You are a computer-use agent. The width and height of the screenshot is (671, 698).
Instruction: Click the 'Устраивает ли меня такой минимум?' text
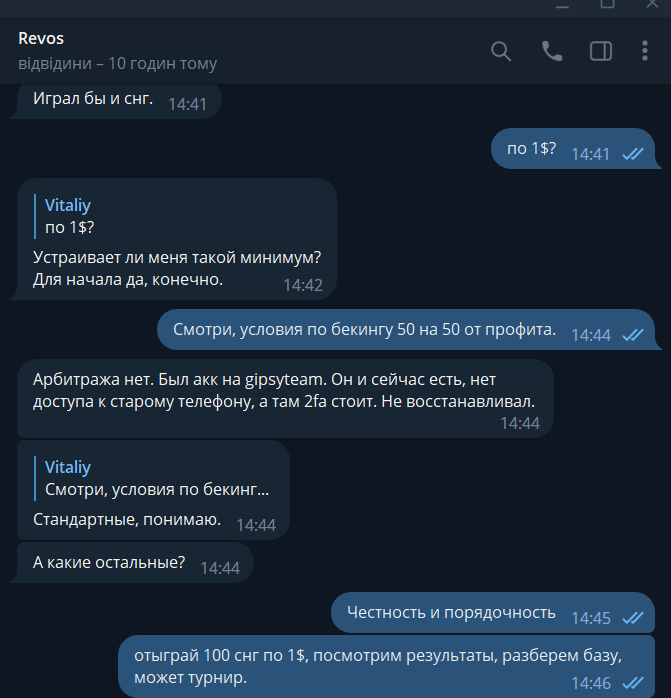click(x=177, y=257)
